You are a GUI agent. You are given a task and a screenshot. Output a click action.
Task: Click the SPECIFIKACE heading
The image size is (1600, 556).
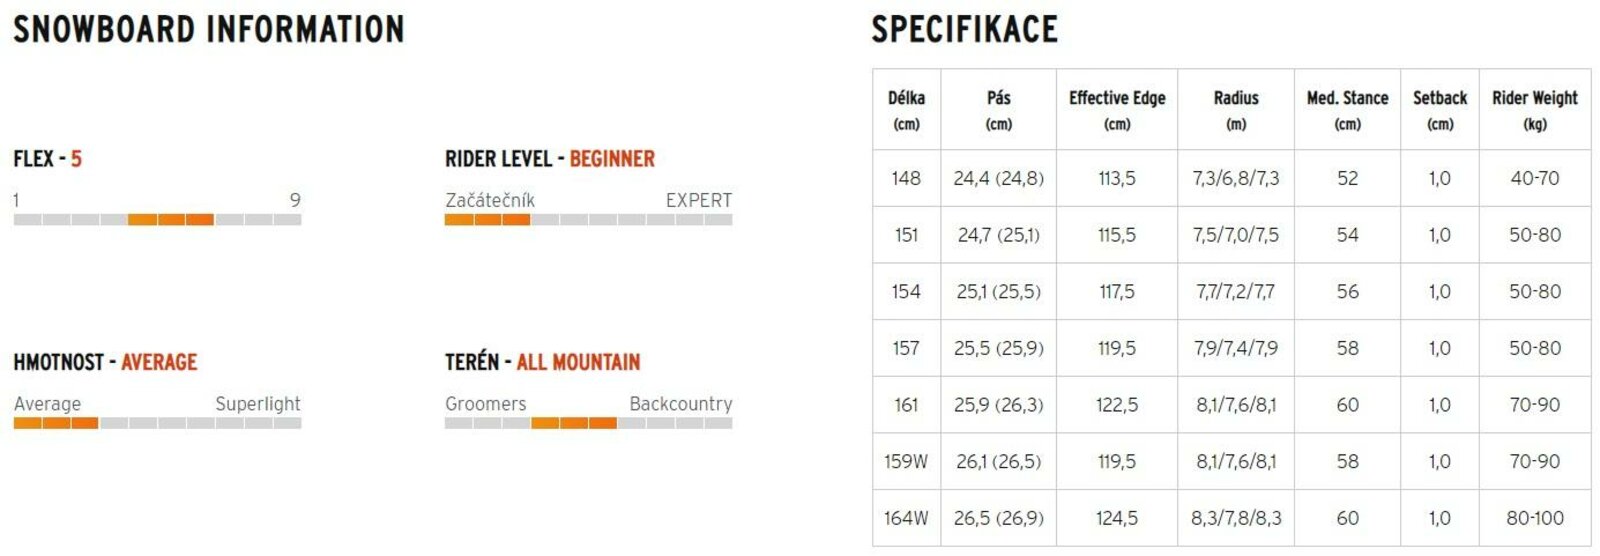[964, 29]
